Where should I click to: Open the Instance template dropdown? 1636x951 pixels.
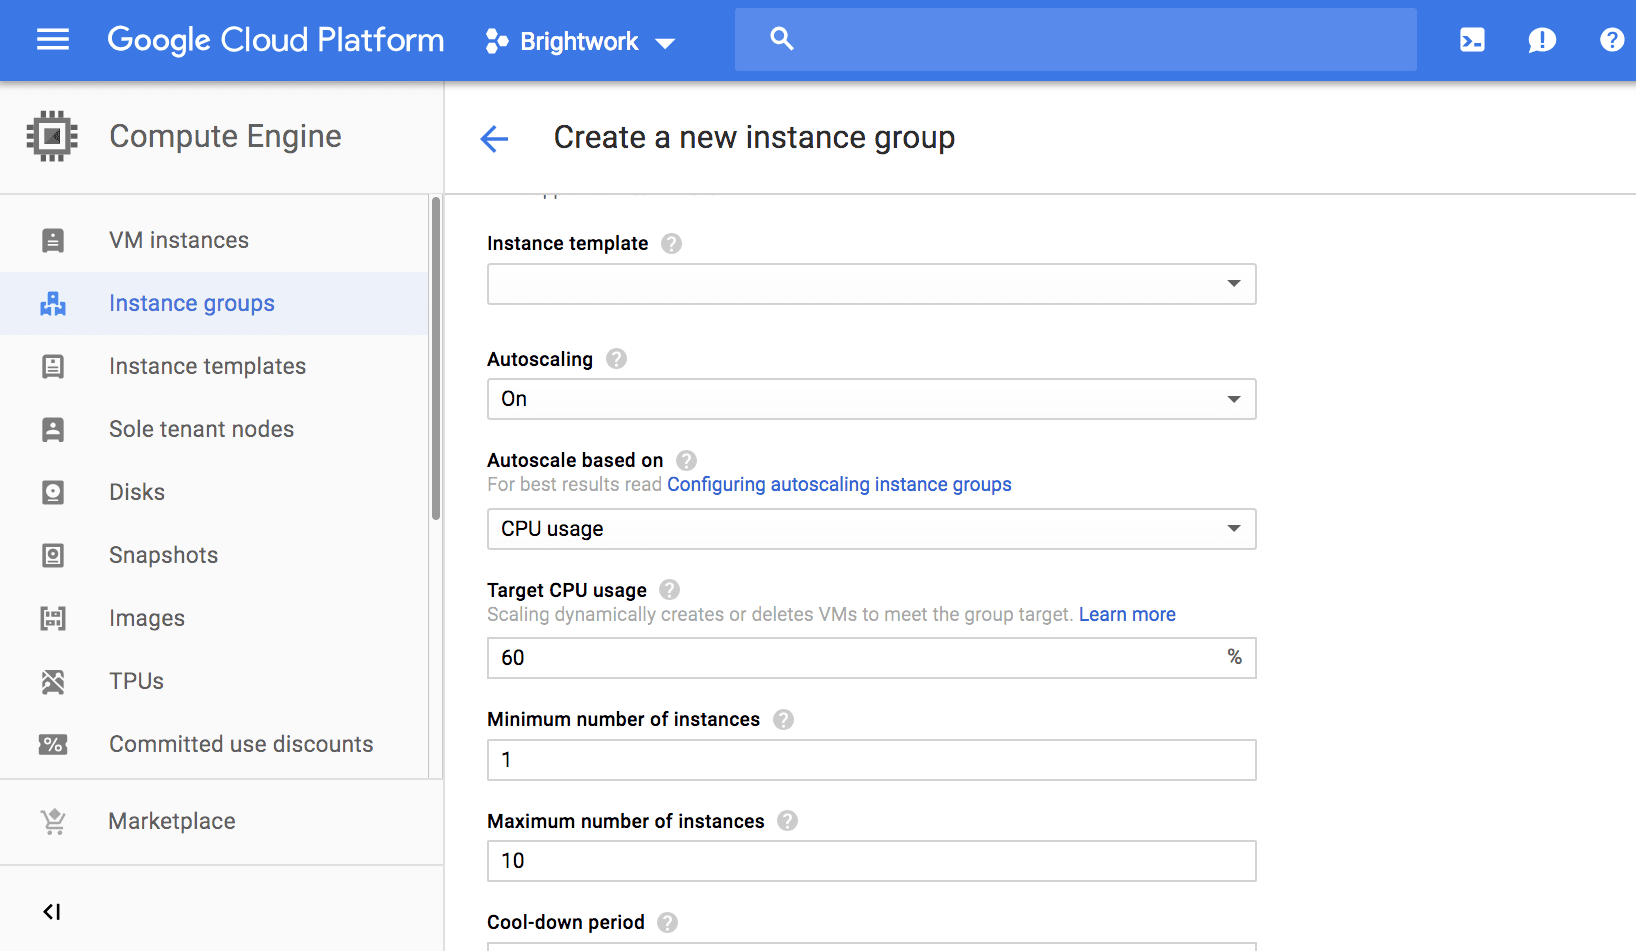pos(871,284)
